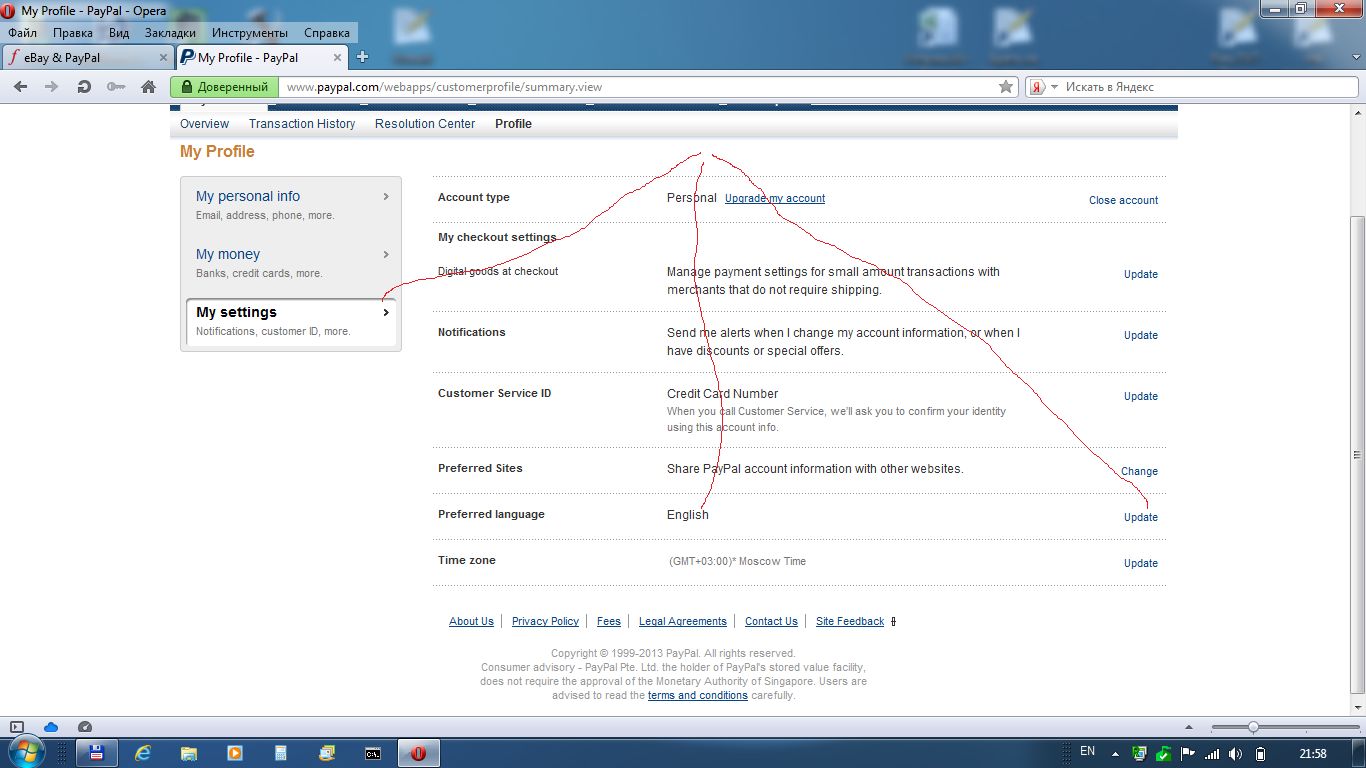
Task: Click the Upgrade my account link
Action: point(775,198)
